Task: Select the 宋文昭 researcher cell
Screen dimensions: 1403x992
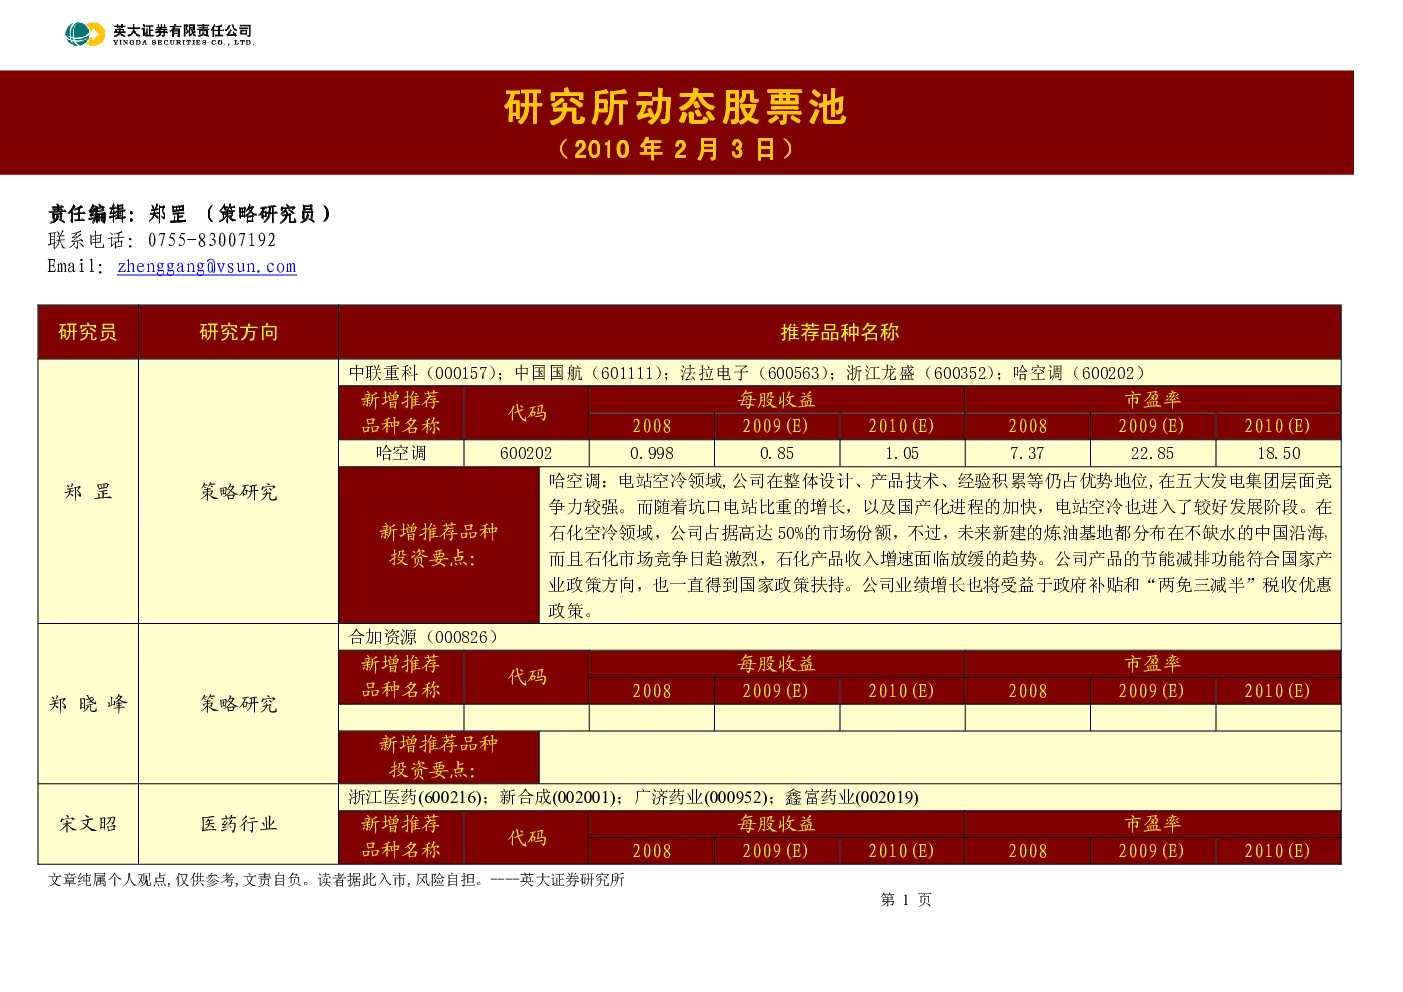Action: (88, 824)
